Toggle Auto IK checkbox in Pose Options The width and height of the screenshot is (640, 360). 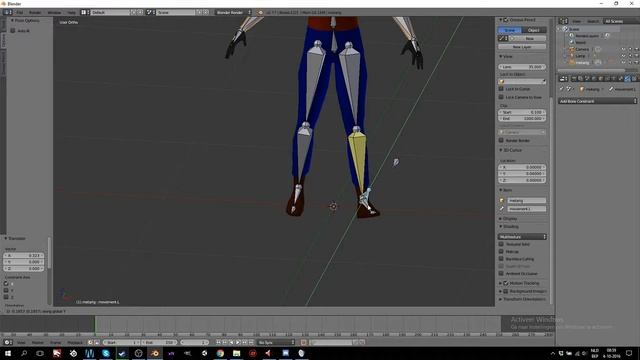point(13,31)
